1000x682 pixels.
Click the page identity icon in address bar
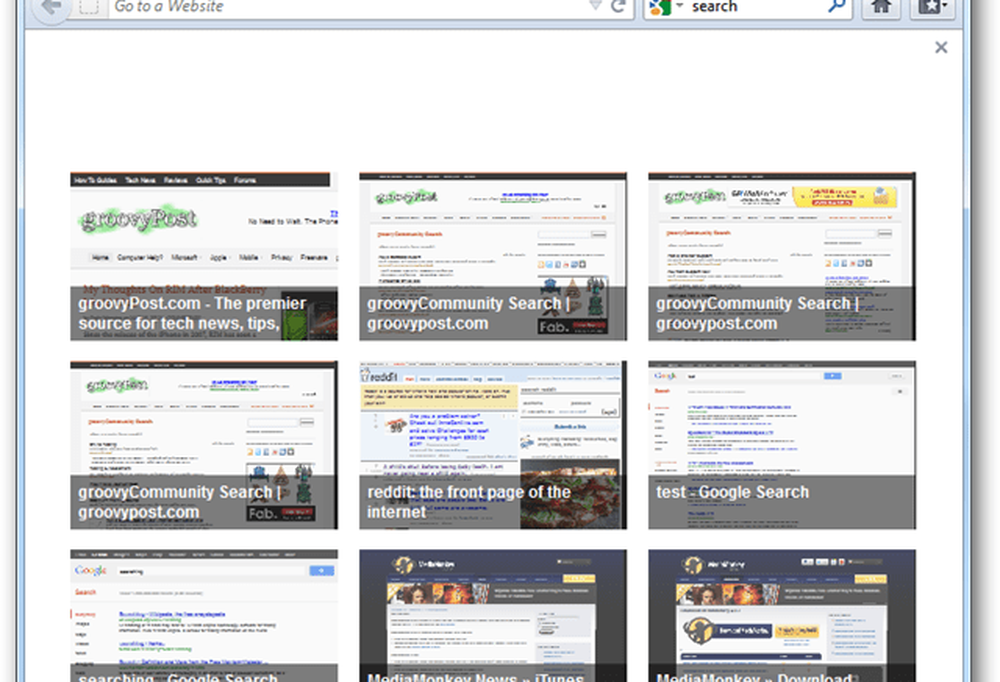pos(89,7)
